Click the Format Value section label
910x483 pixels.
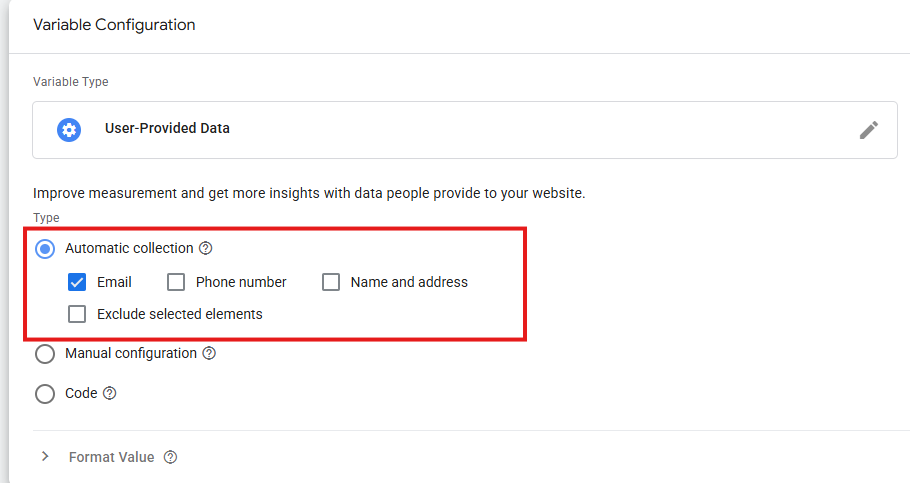click(111, 457)
